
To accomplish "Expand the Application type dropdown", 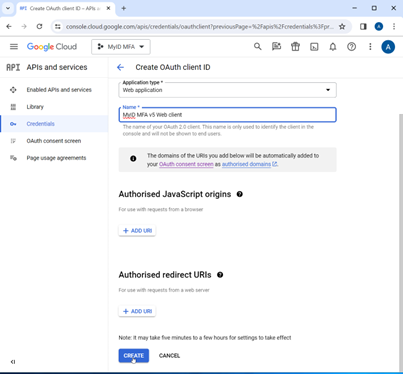I will pos(227,90).
